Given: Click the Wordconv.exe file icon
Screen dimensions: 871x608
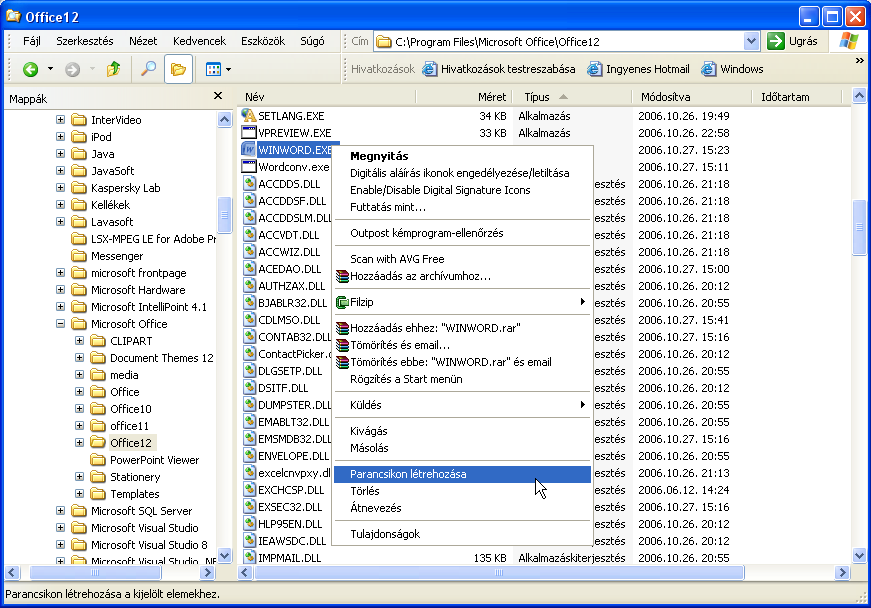Looking at the screenshot, I should coord(248,167).
